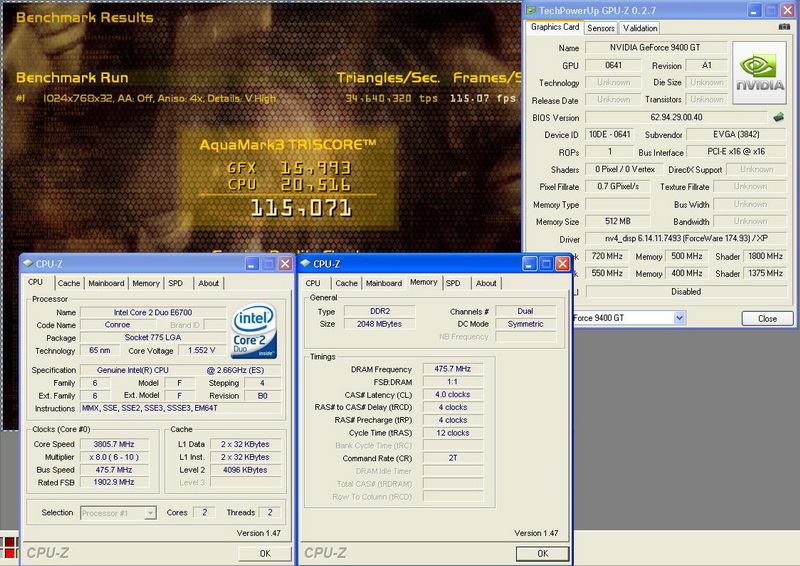This screenshot has height=566, width=800.
Task: Click the Cycle Time value 12 clocks
Action: [x=453, y=433]
